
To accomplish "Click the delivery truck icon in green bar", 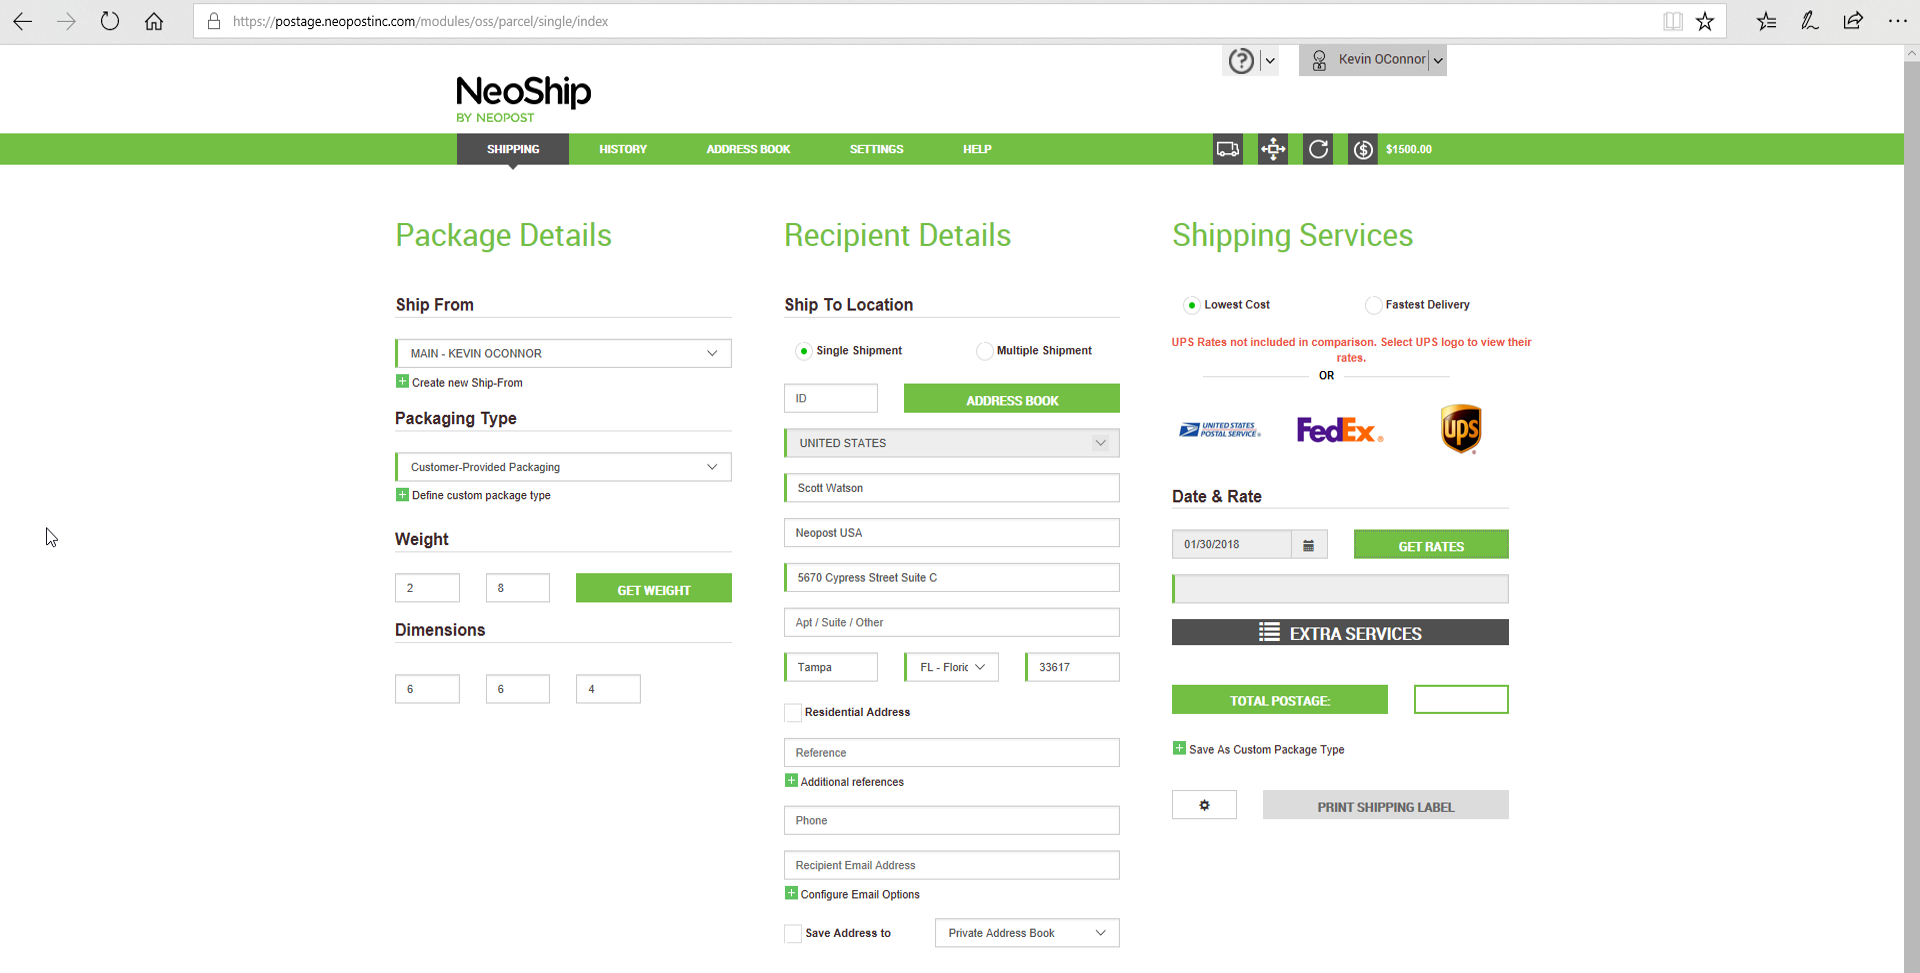I will coord(1228,149).
